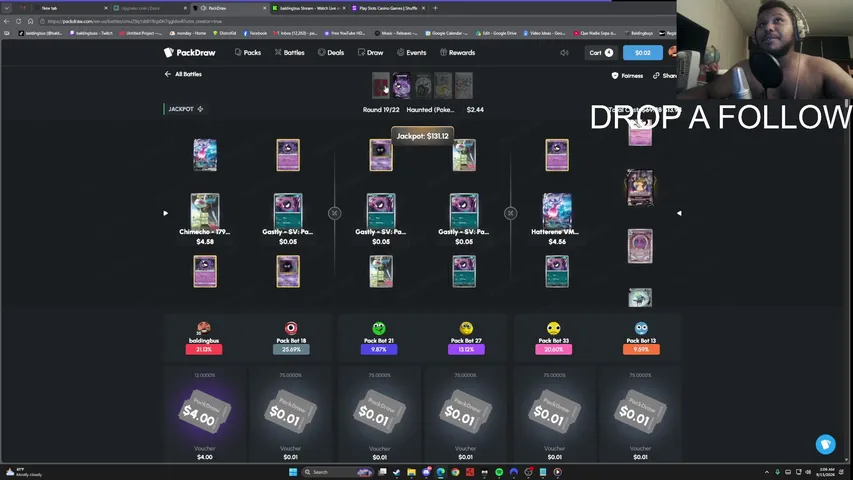Screen dimensions: 853x480
Task: Click the $4.00 voucher ticket
Action: pyautogui.click(x=205, y=412)
